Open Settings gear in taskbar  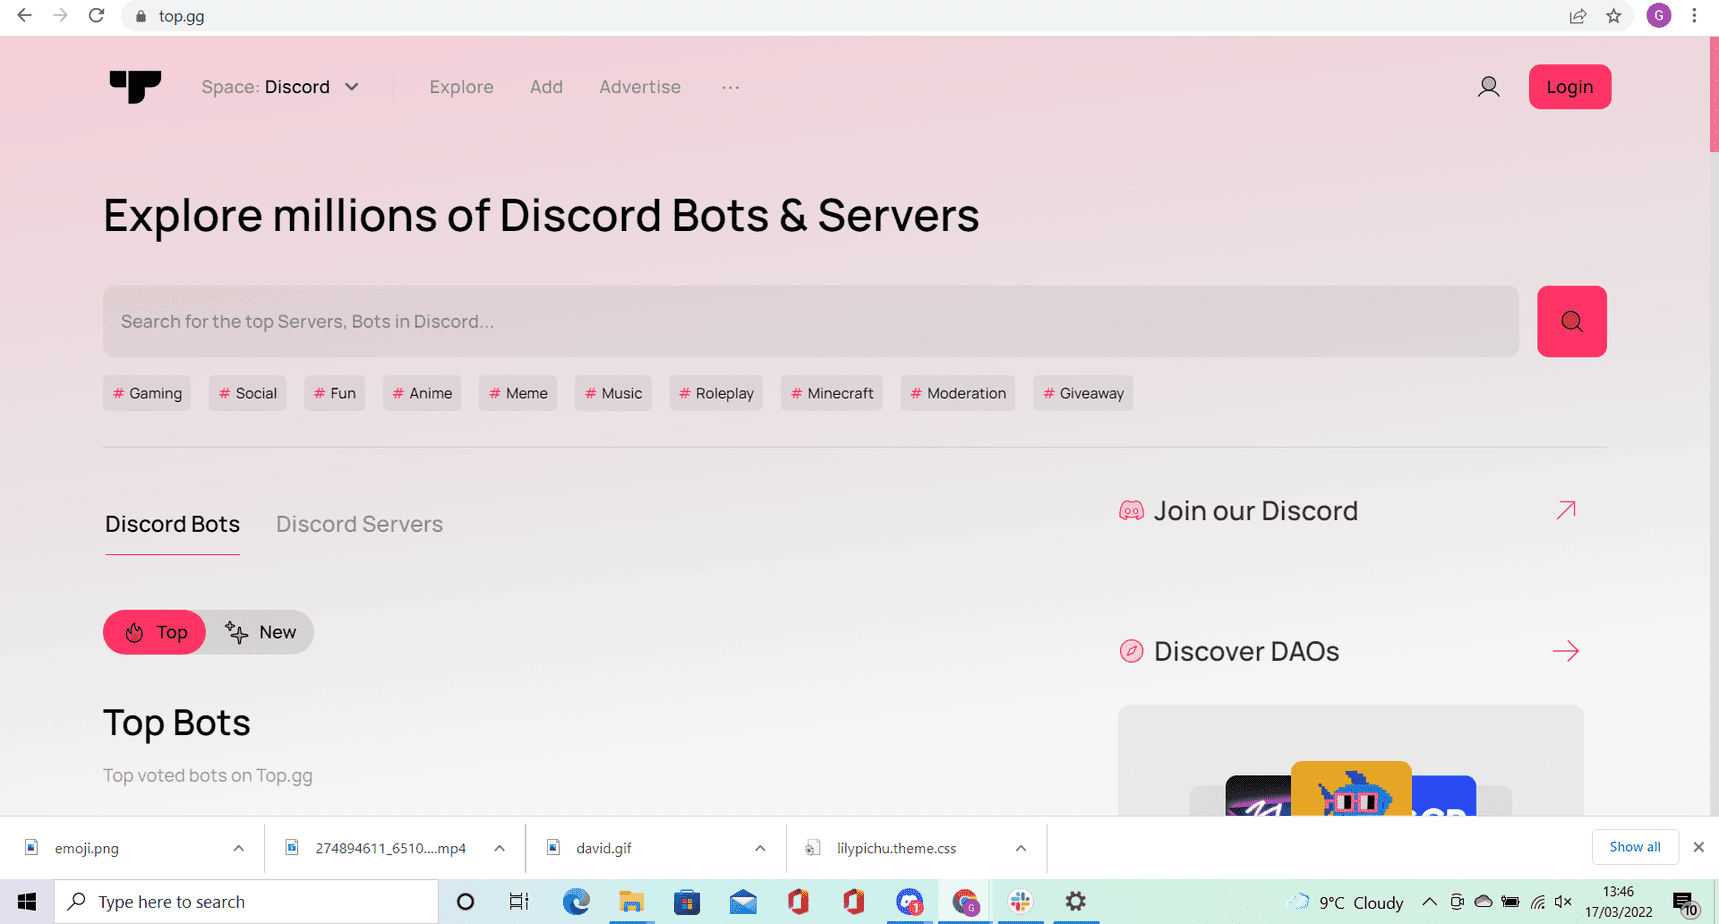(x=1075, y=902)
